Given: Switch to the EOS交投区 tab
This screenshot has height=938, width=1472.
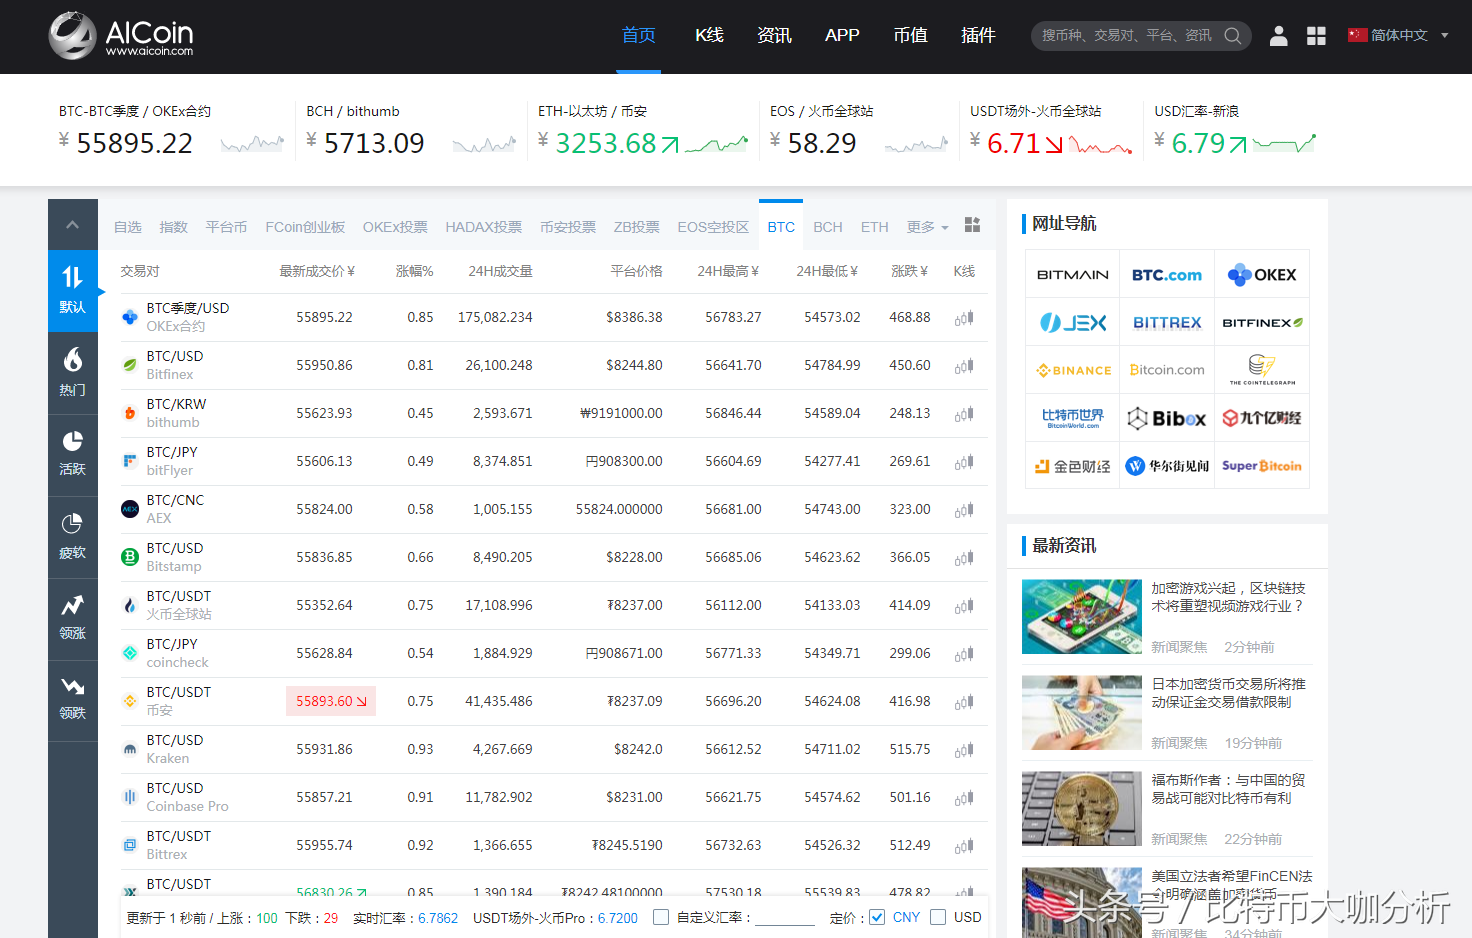Looking at the screenshot, I should pyautogui.click(x=713, y=227).
